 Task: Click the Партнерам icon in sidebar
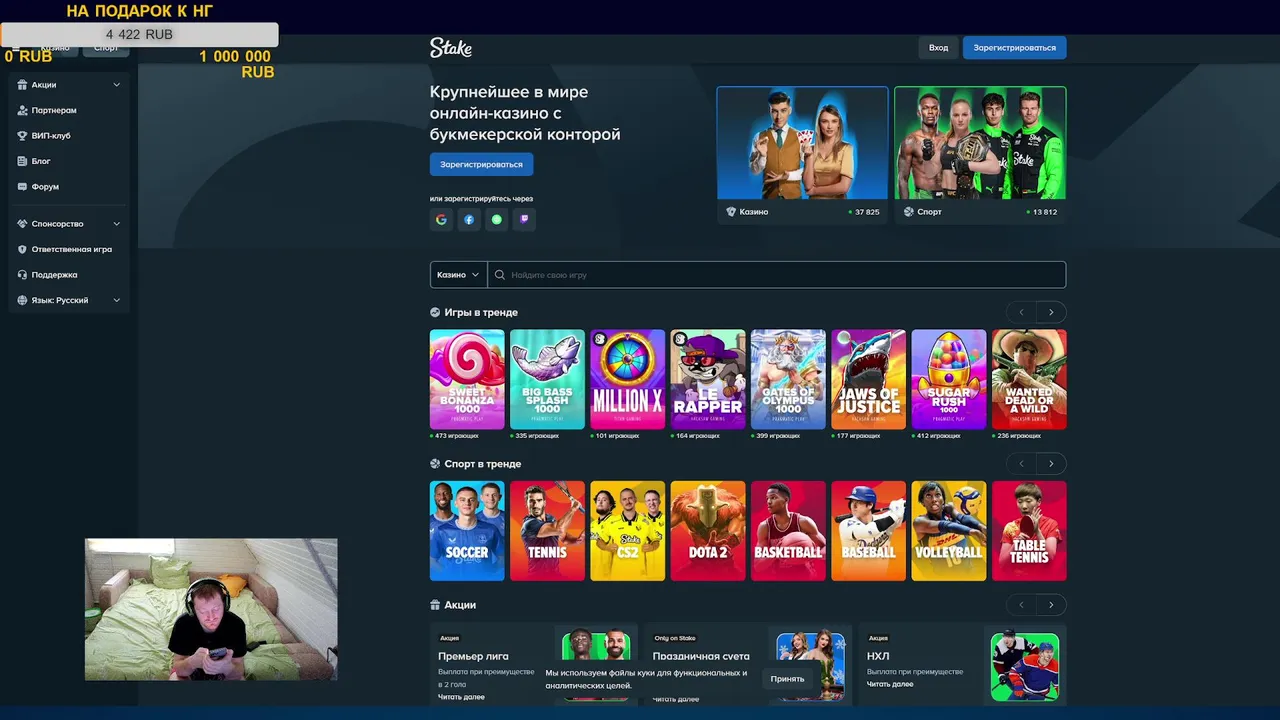22,110
